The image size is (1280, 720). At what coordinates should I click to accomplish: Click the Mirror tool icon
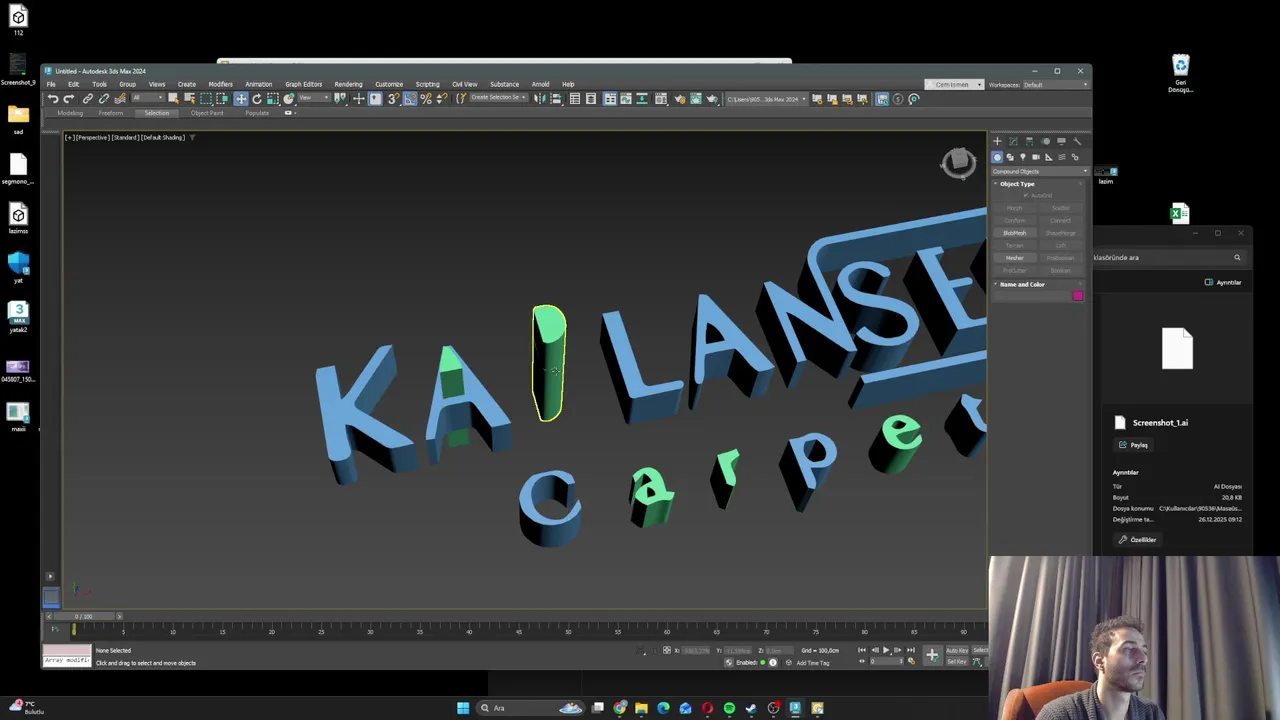539,98
